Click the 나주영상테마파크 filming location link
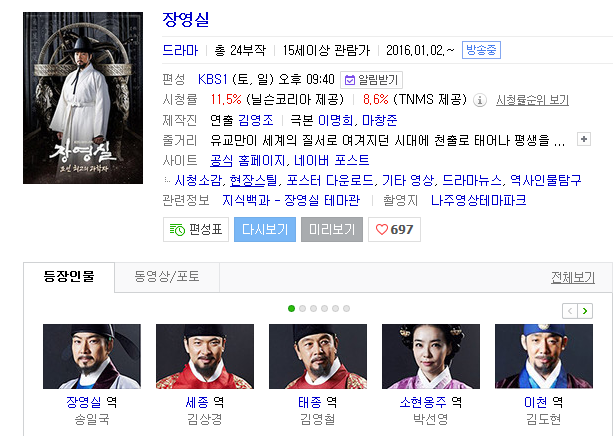615x436 pixels. click(x=479, y=200)
